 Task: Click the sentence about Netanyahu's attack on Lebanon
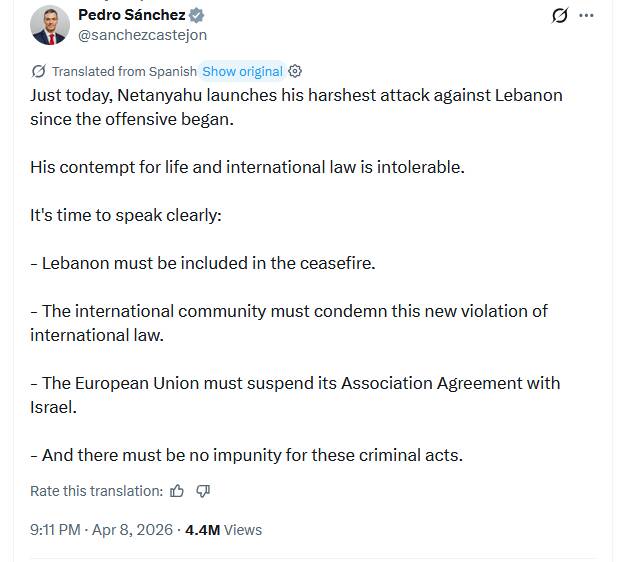(x=296, y=107)
